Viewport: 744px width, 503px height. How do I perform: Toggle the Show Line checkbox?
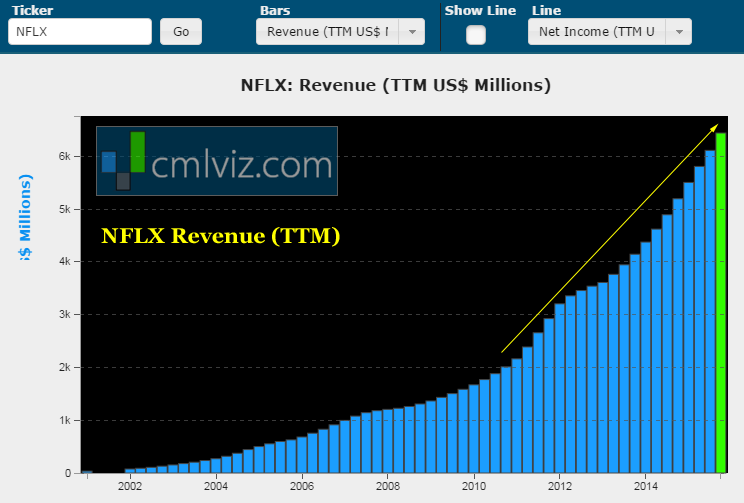tap(476, 35)
